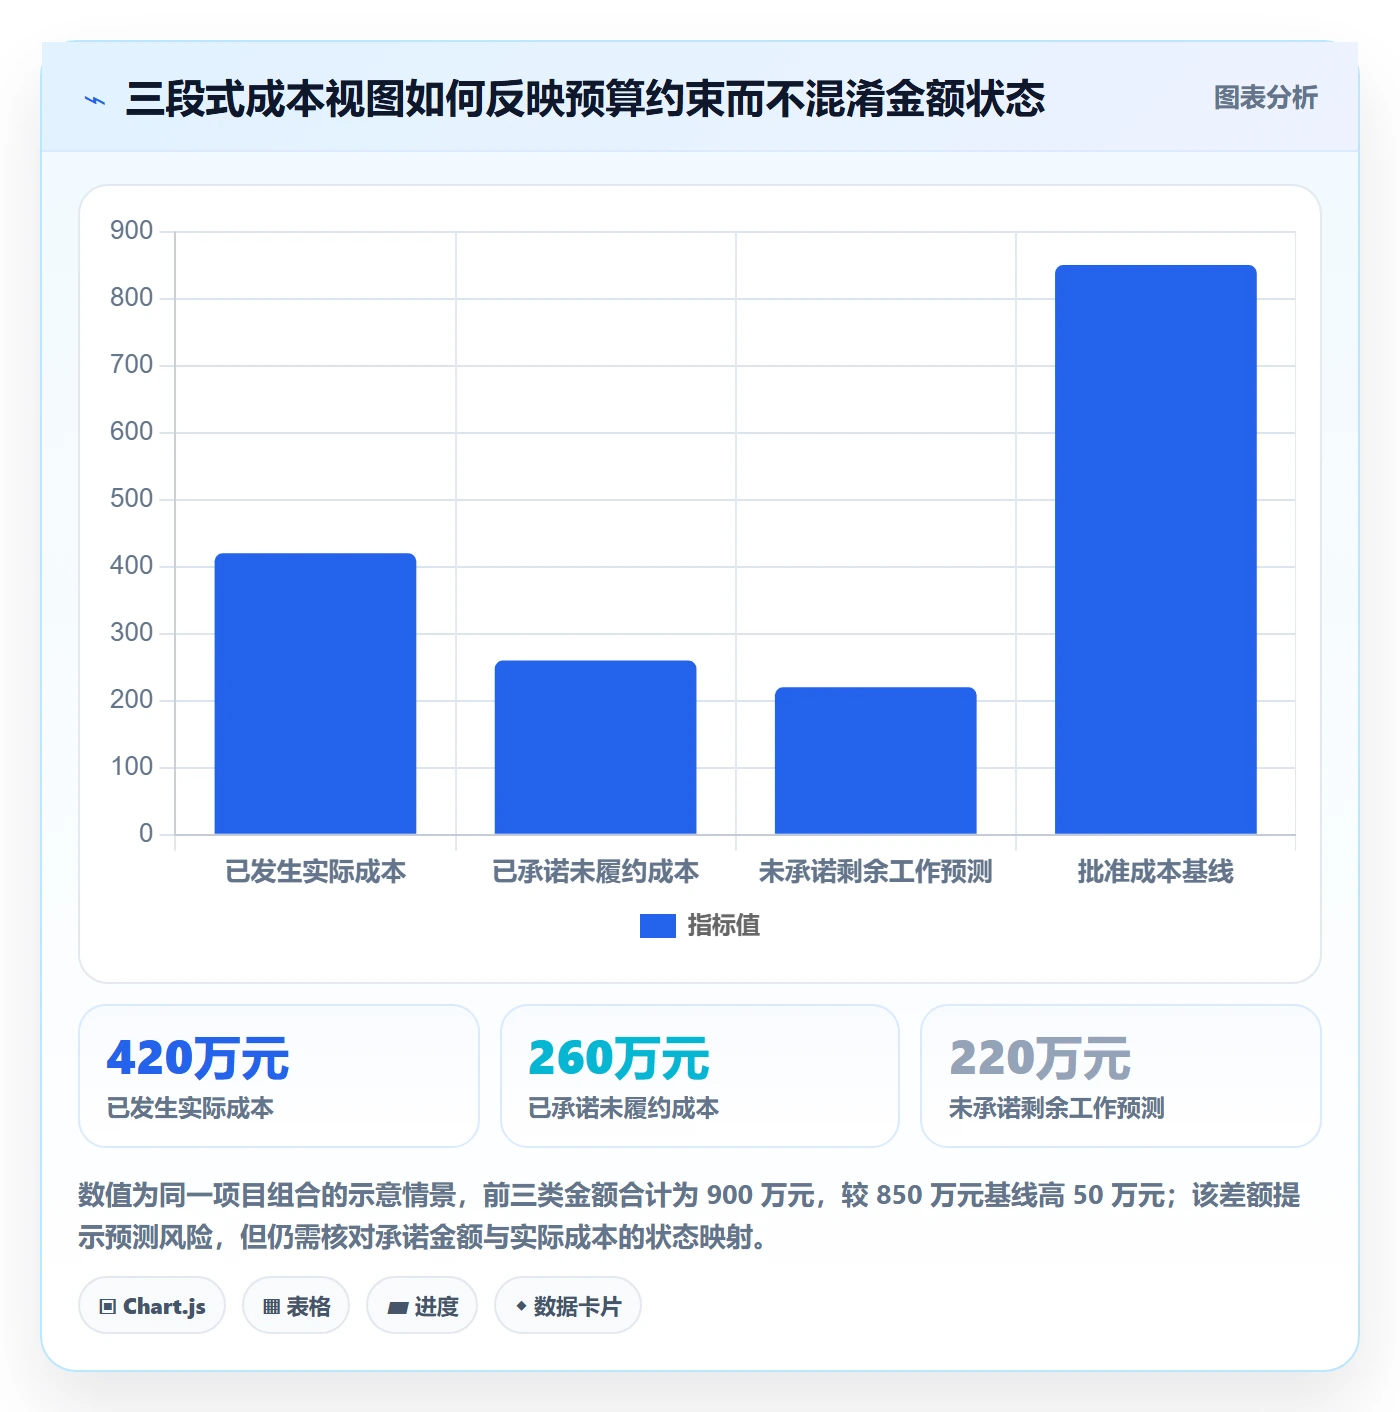Click the 未承诺剩余工作预测 caption under 220万元

click(1057, 1108)
